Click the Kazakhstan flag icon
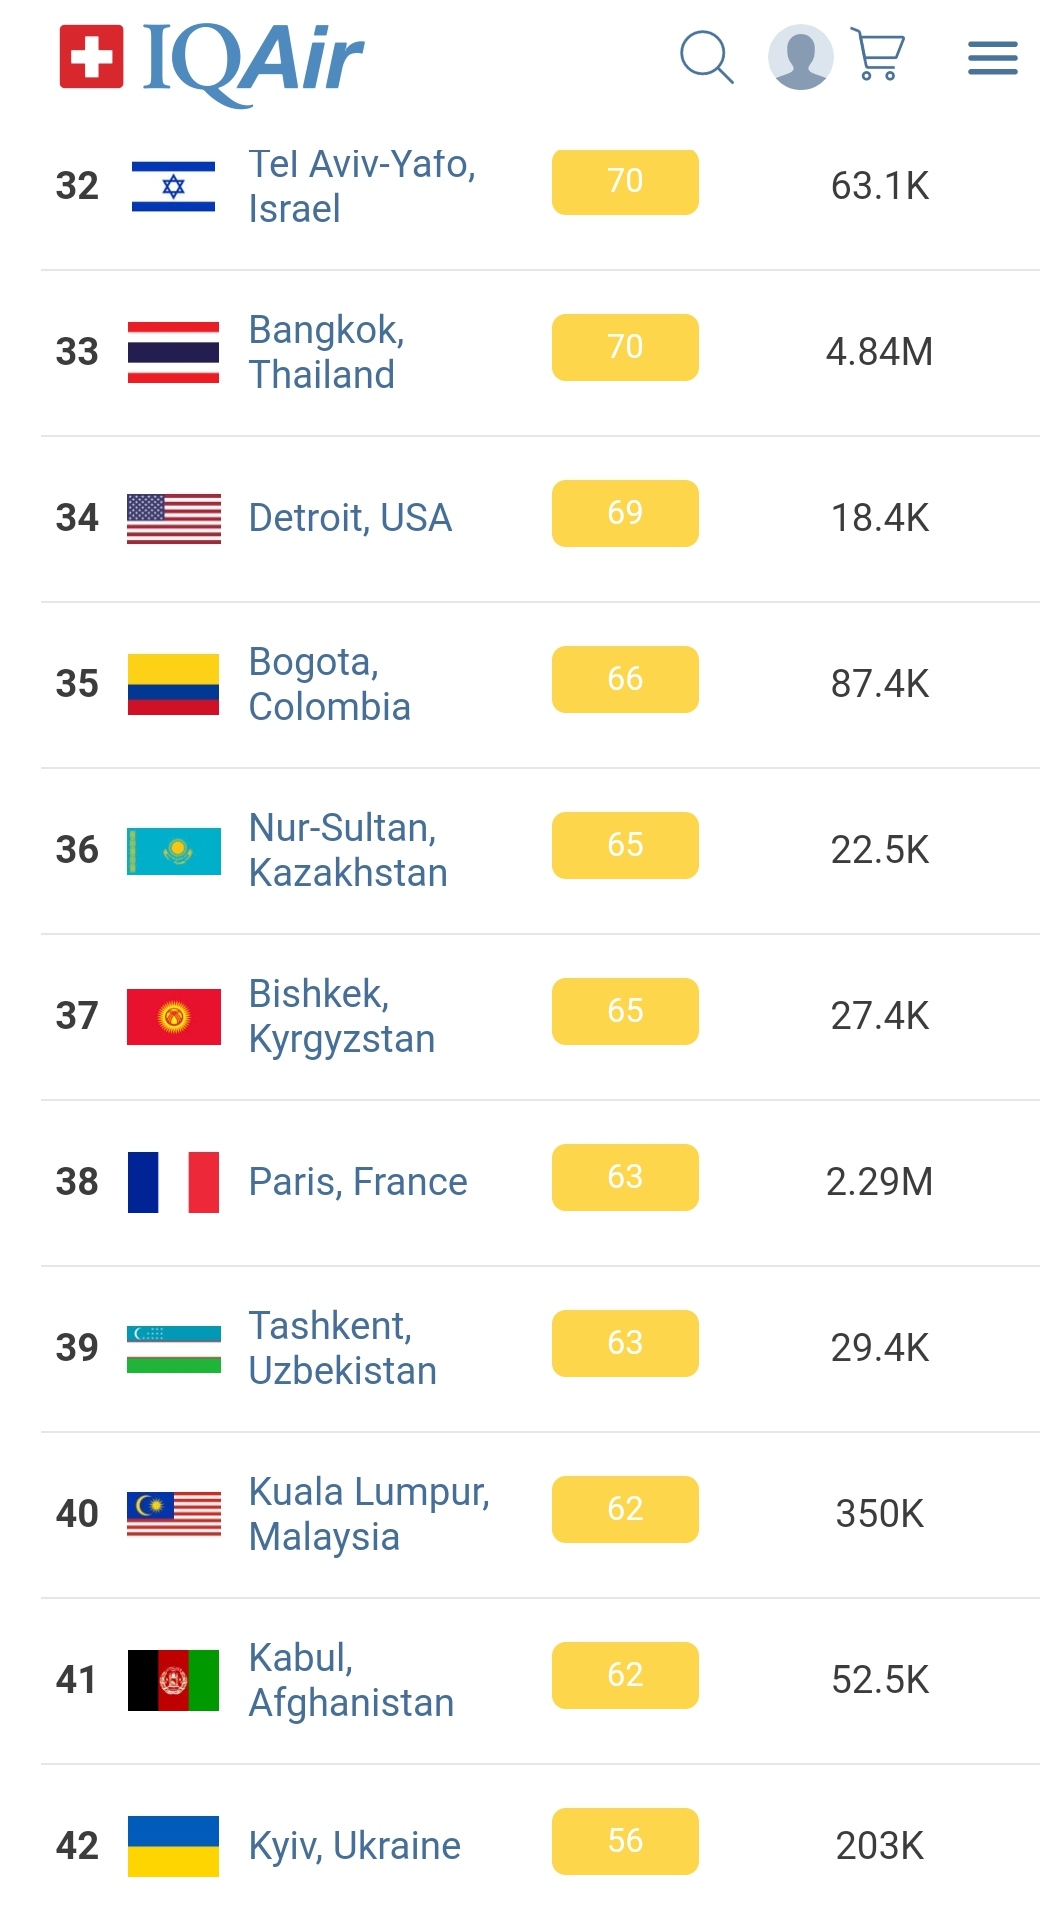 [173, 850]
